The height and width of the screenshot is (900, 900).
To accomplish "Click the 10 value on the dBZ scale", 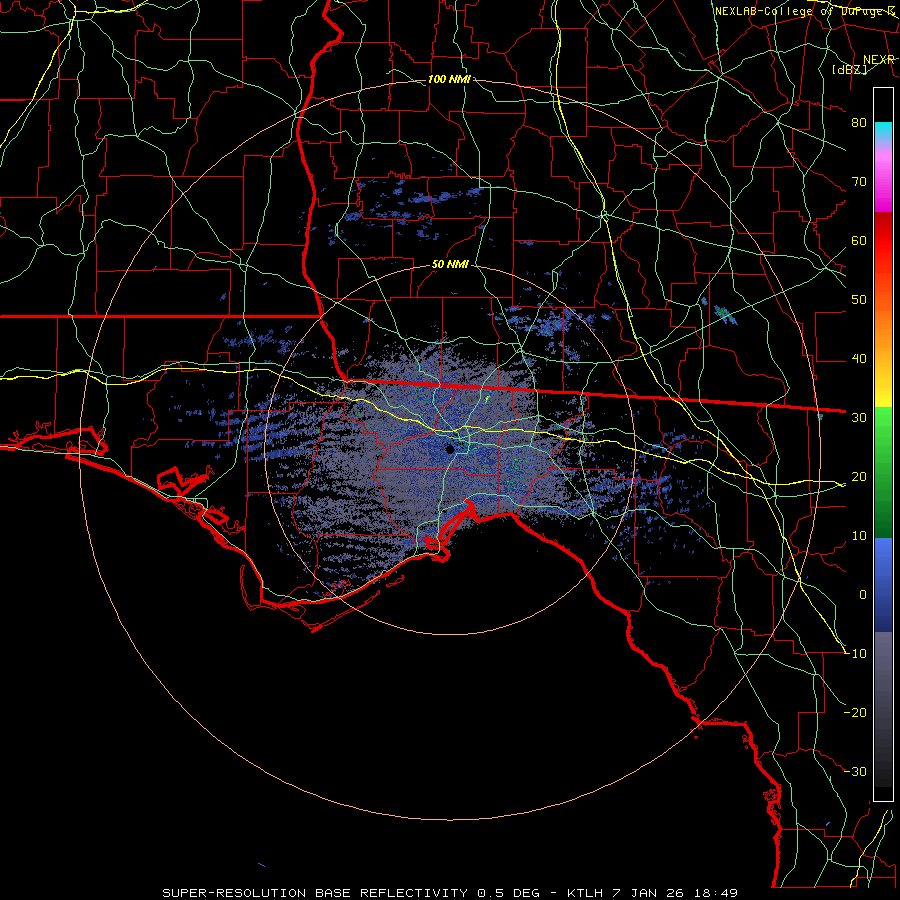I will (x=859, y=536).
